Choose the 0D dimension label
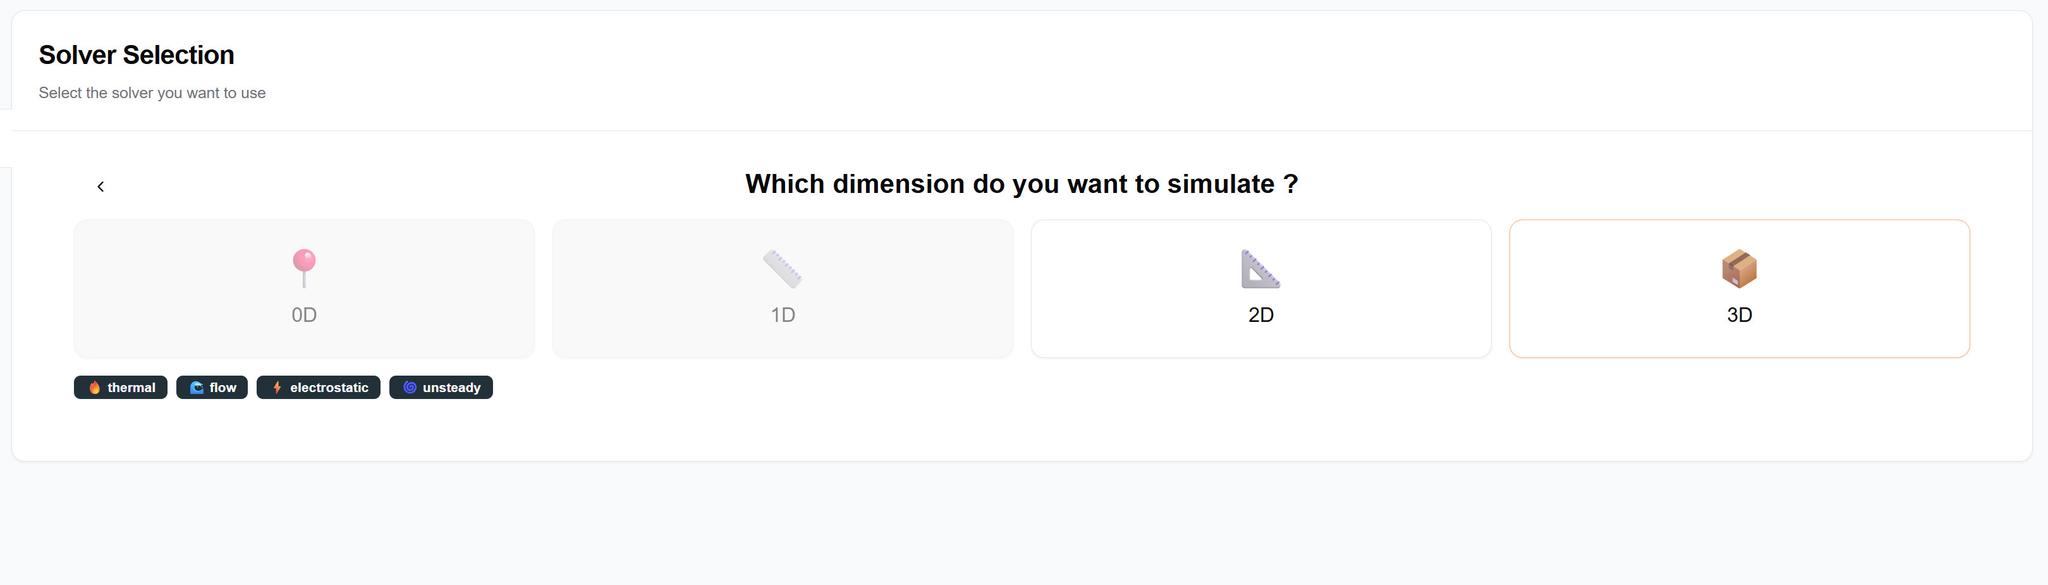Image resolution: width=2048 pixels, height=585 pixels. pyautogui.click(x=304, y=315)
